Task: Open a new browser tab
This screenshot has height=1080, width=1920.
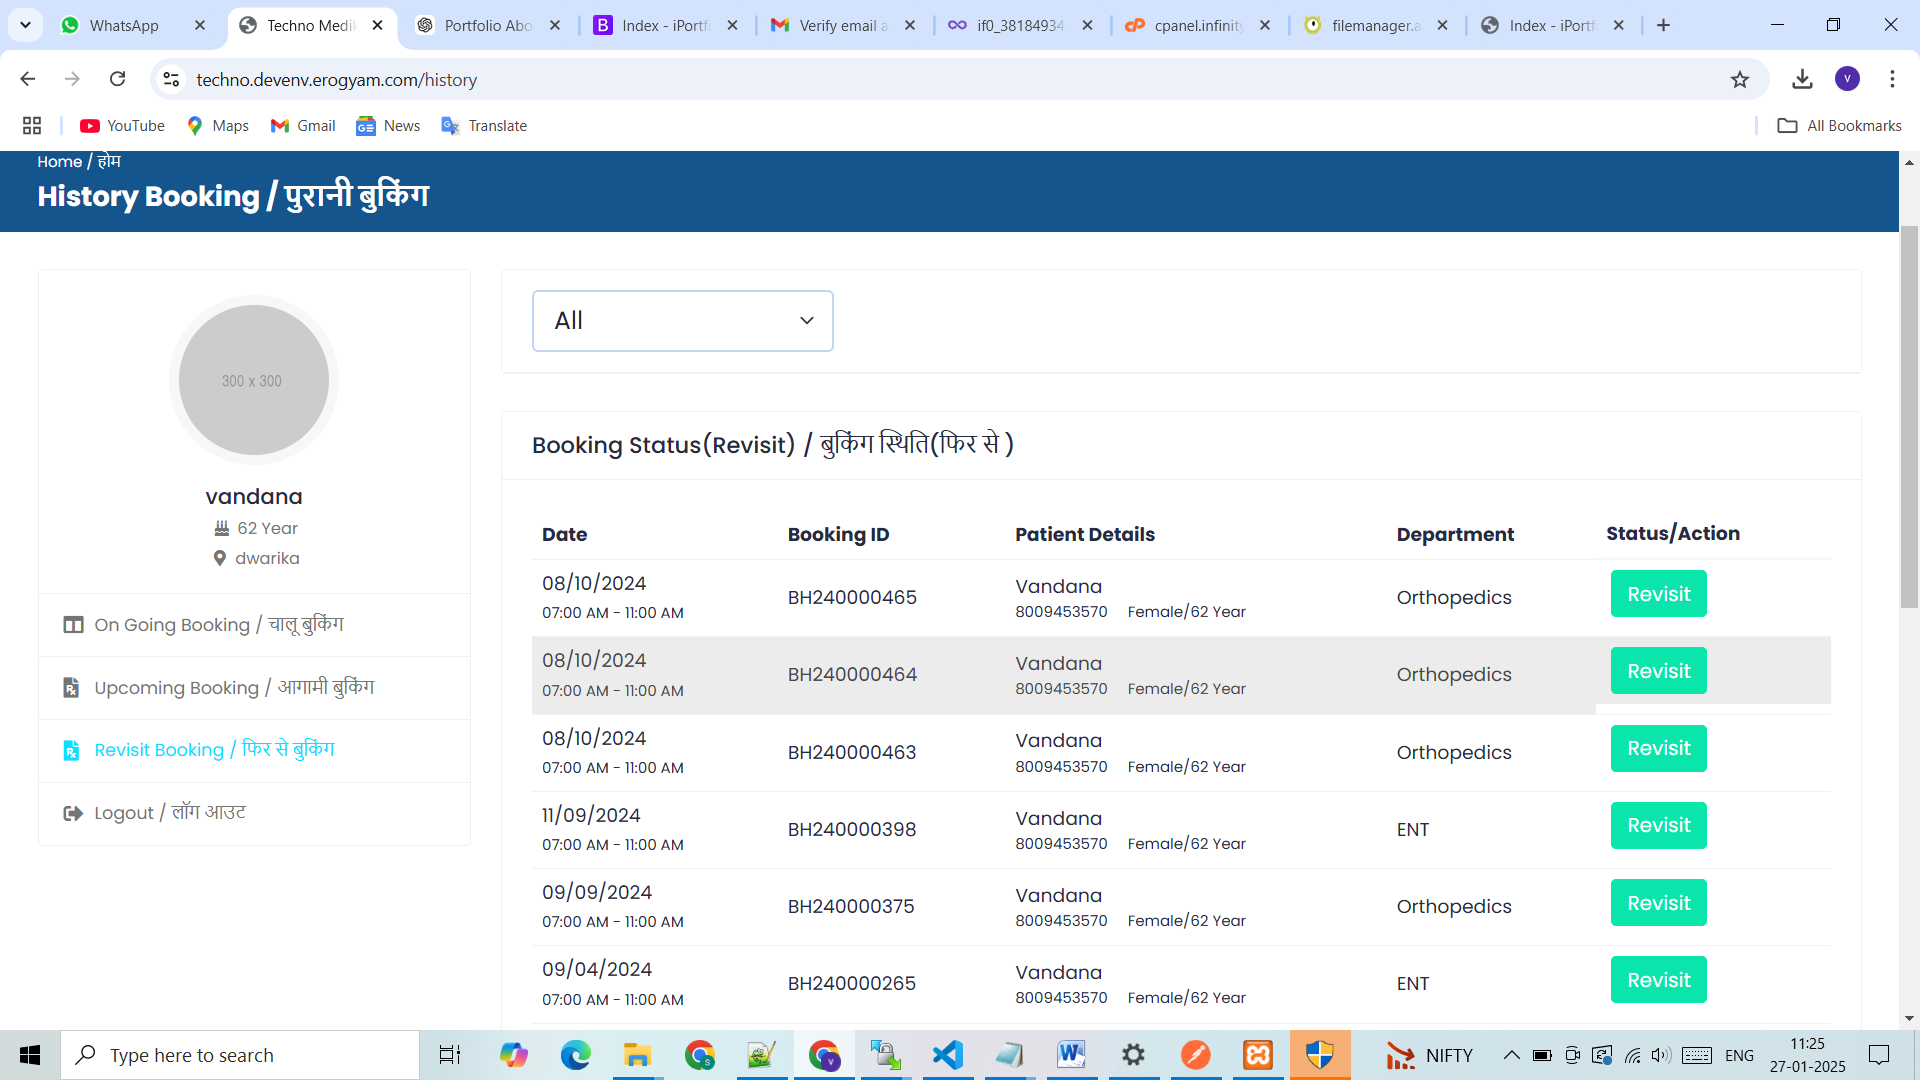Action: [x=1663, y=25]
